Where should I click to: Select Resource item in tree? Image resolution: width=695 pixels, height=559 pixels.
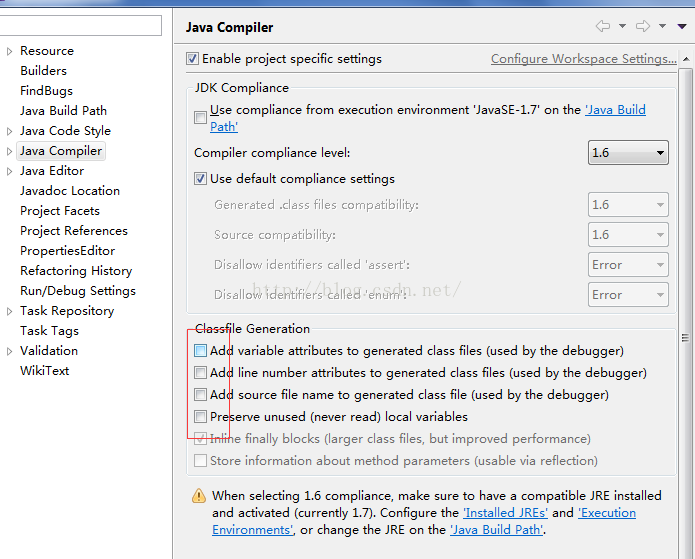47,51
